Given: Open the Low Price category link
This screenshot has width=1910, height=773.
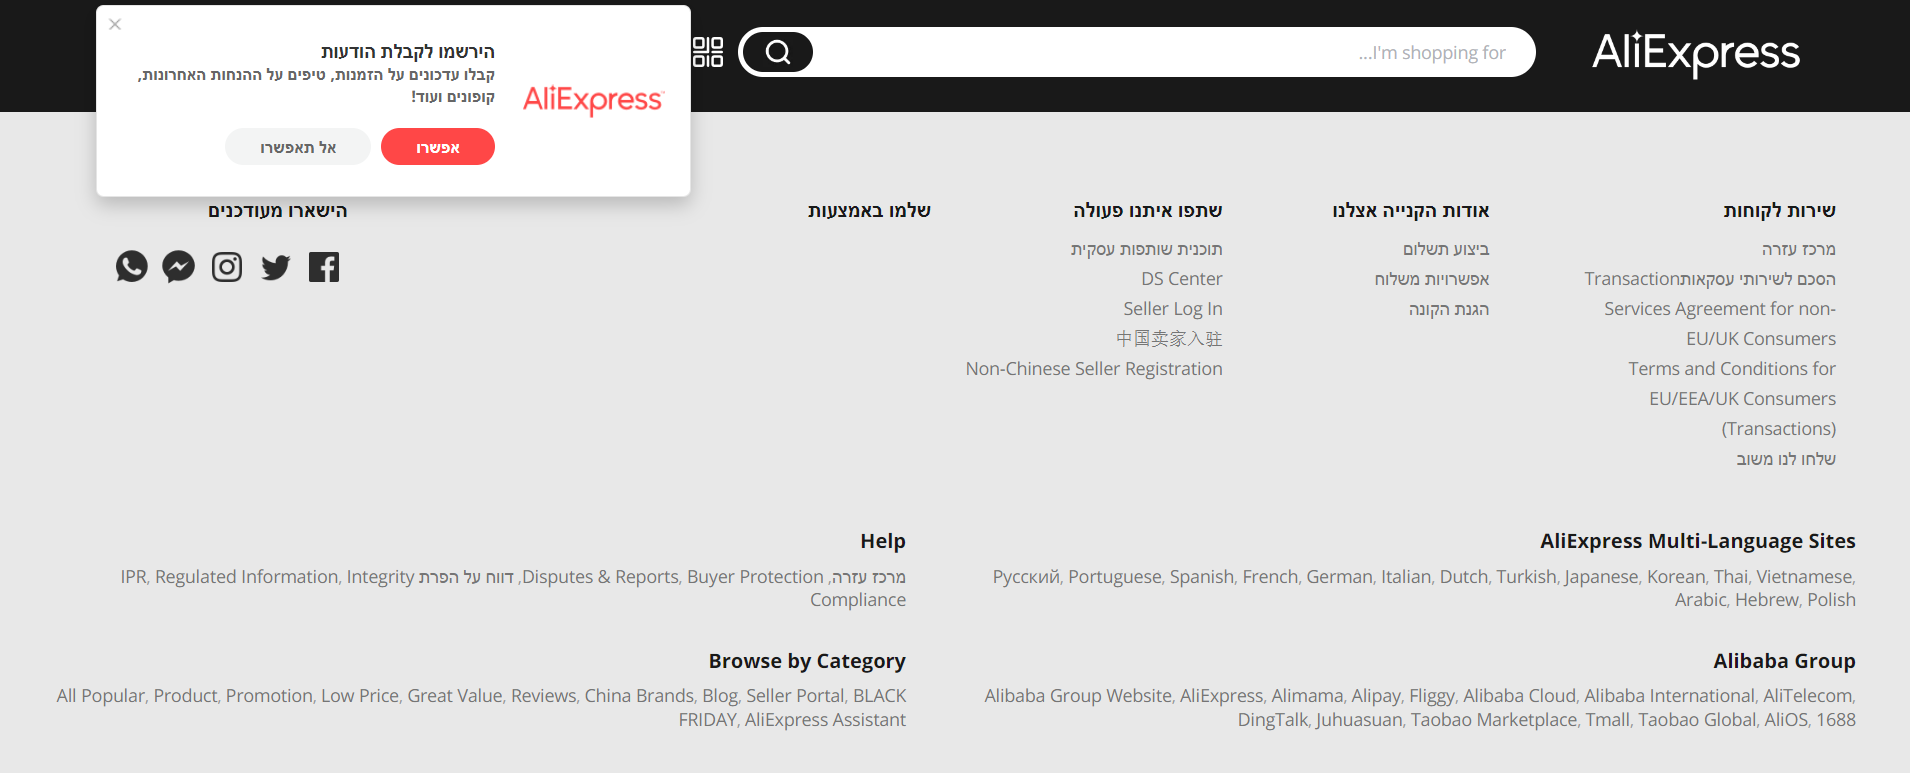Looking at the screenshot, I should pos(359,696).
